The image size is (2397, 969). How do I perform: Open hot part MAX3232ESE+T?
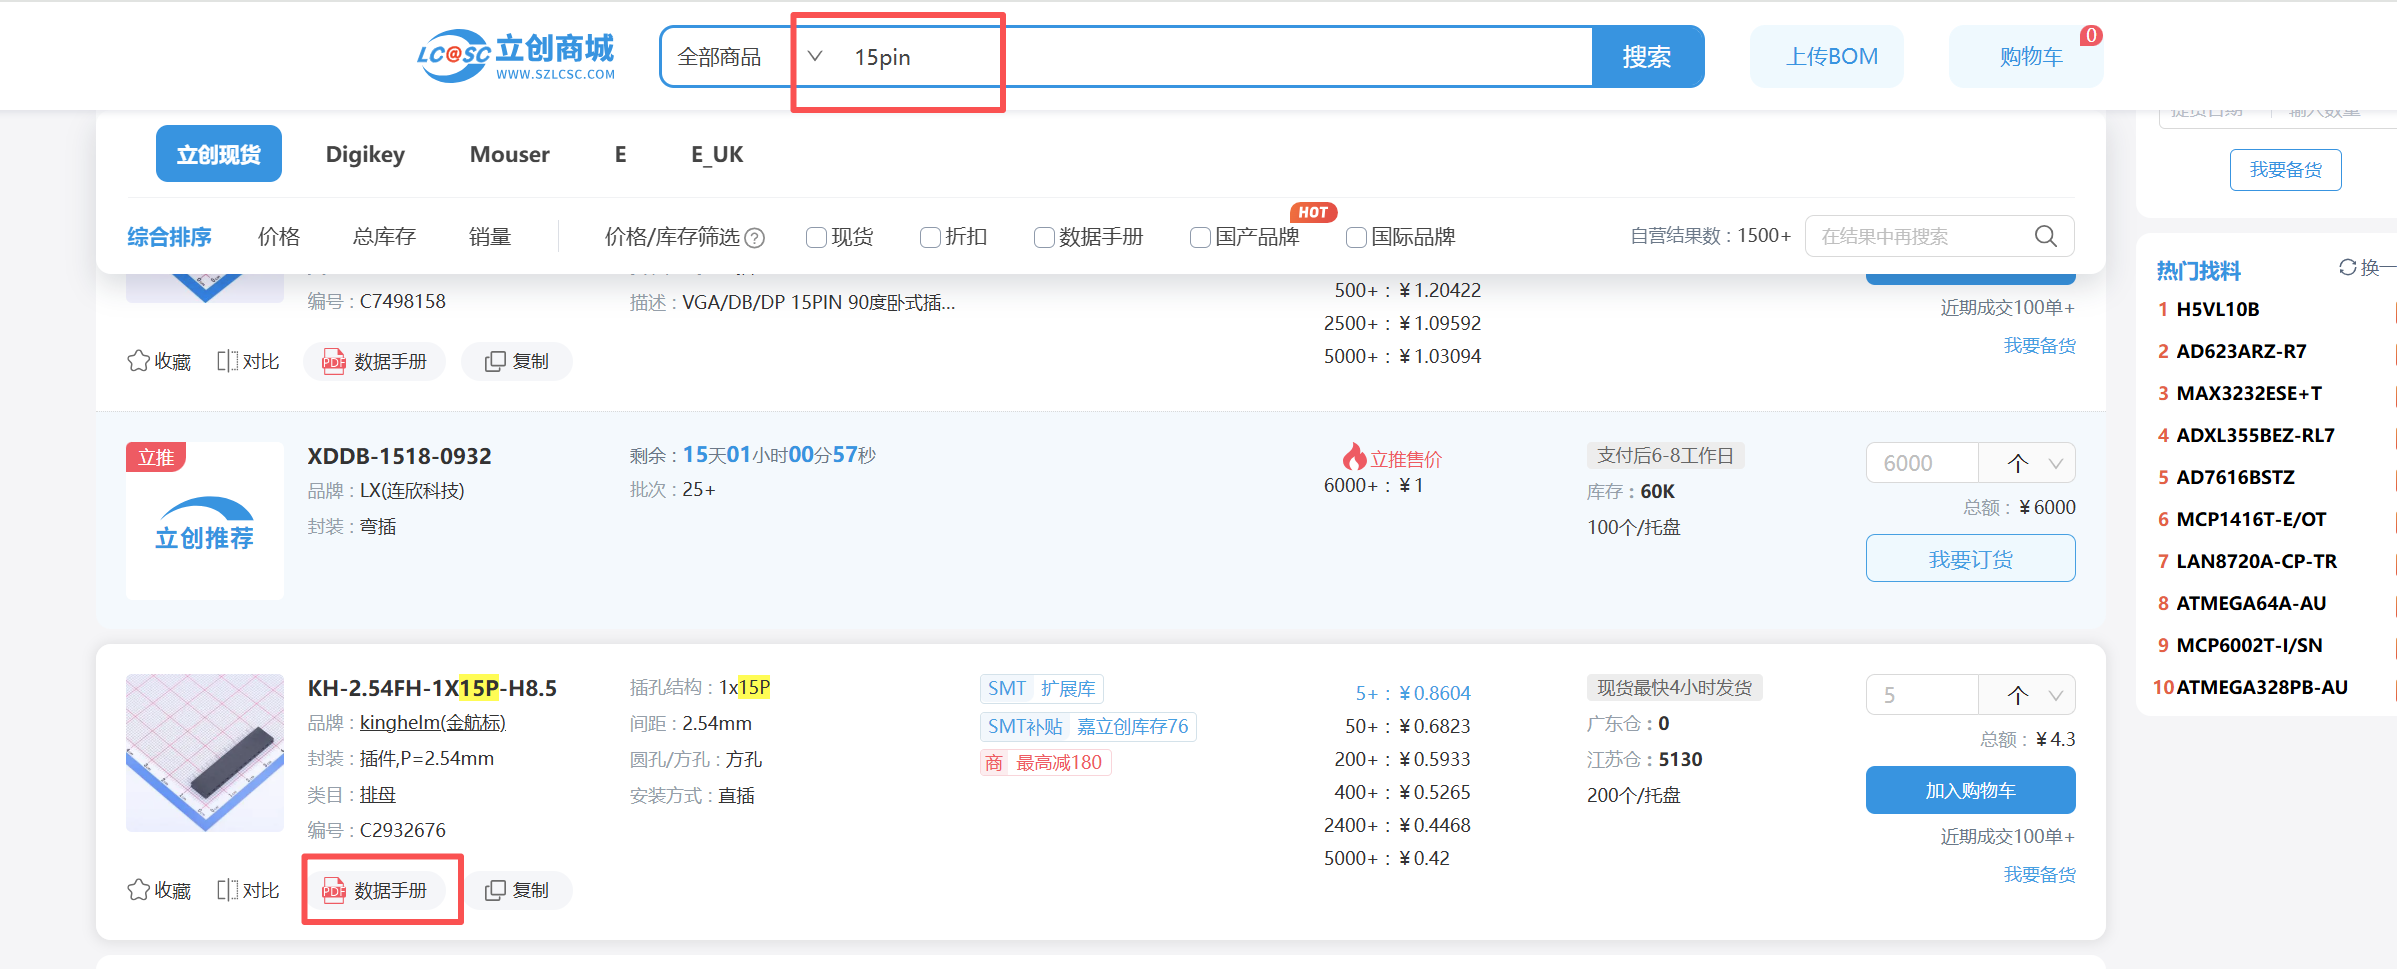click(x=2249, y=393)
